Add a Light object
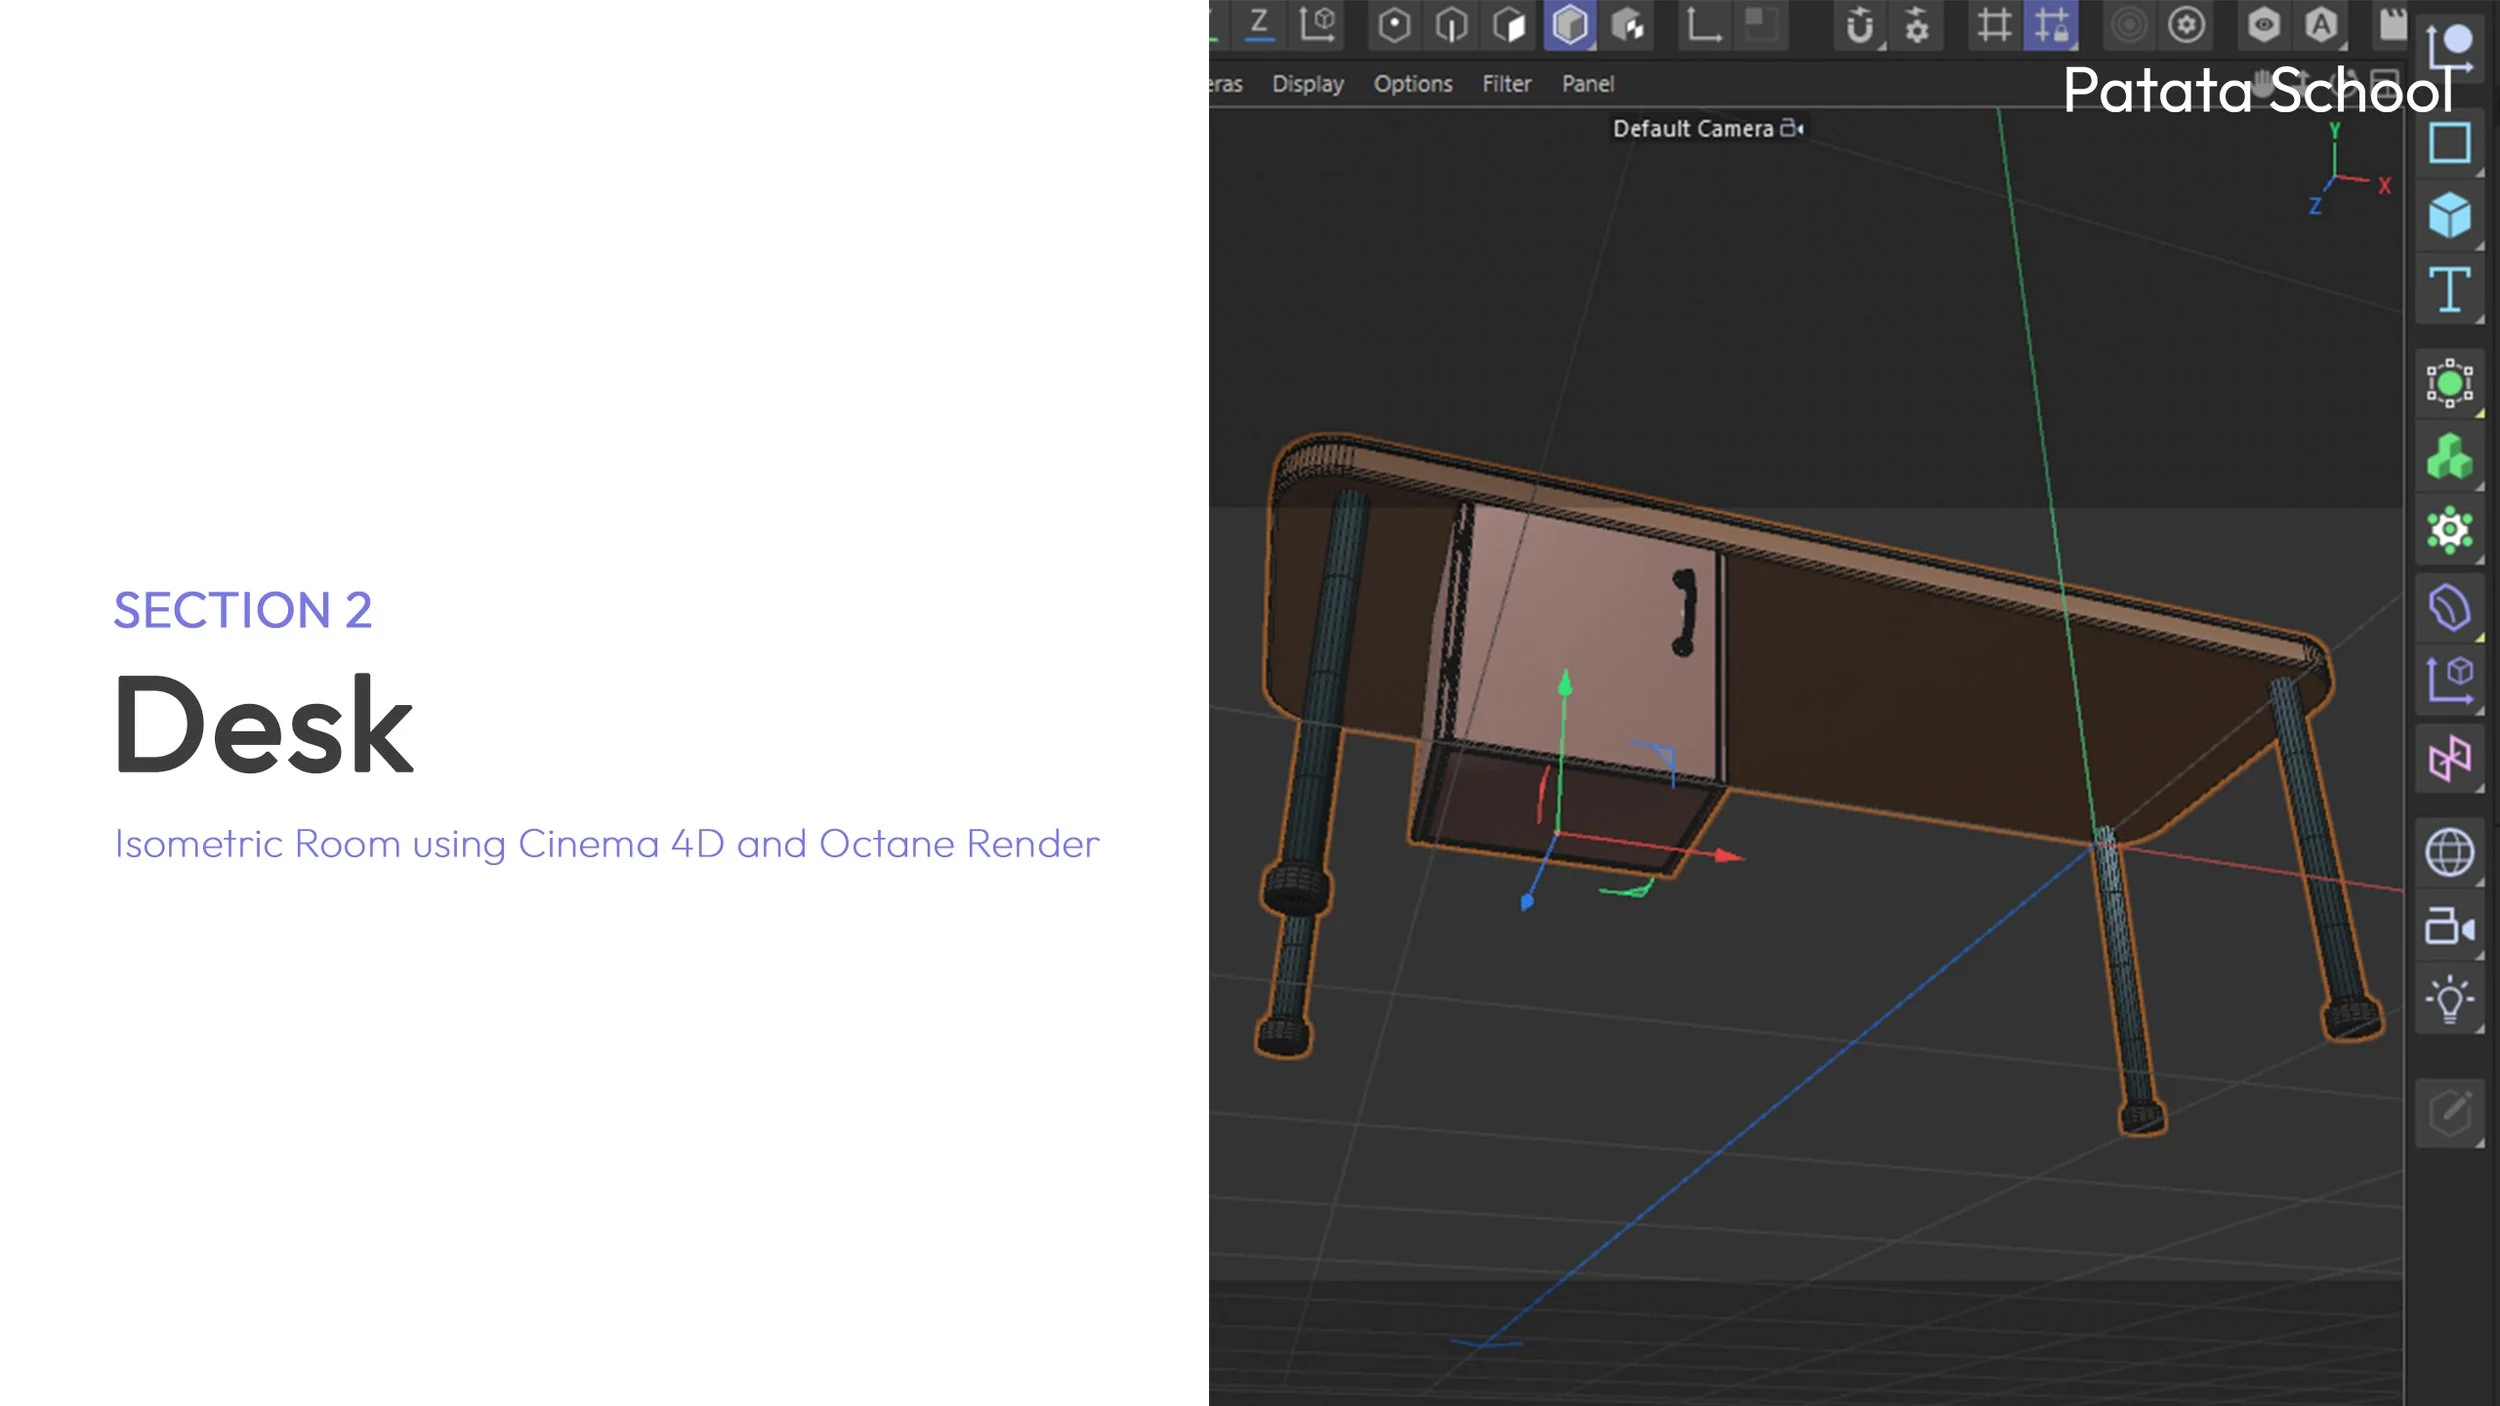 point(2449,999)
